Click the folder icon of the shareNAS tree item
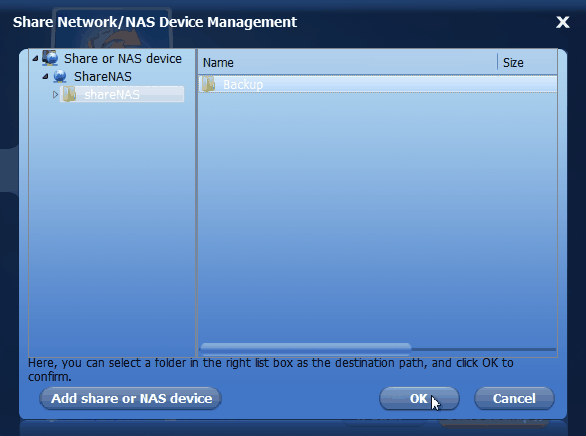The image size is (586, 436). point(69,94)
